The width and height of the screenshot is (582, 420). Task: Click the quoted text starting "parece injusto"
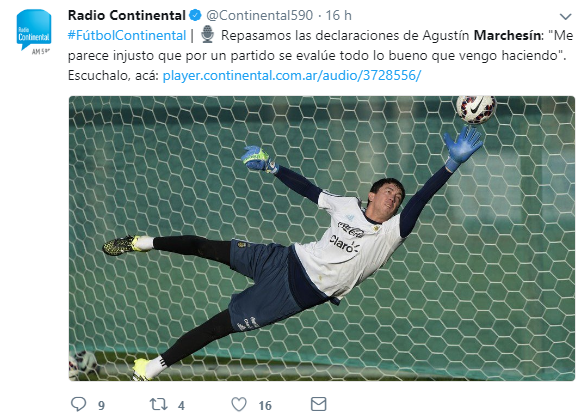pyautogui.click(x=317, y=56)
